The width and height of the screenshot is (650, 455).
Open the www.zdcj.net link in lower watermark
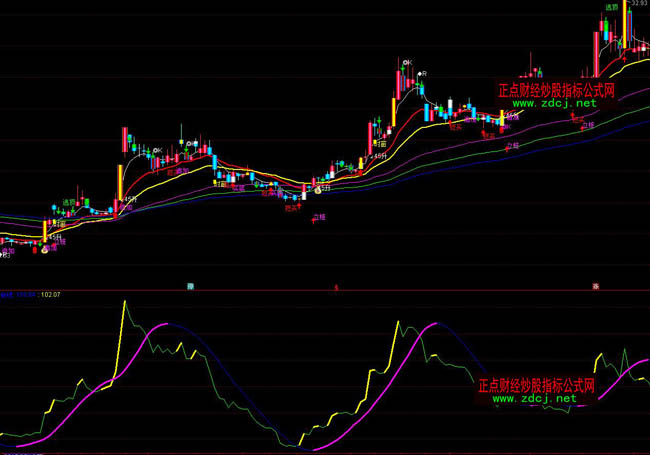coord(534,398)
